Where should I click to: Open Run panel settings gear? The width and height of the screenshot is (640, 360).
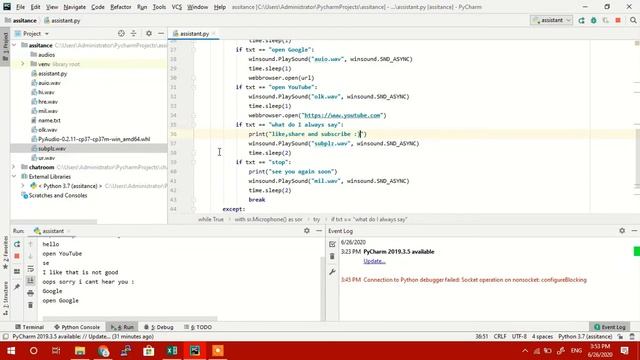[307, 231]
